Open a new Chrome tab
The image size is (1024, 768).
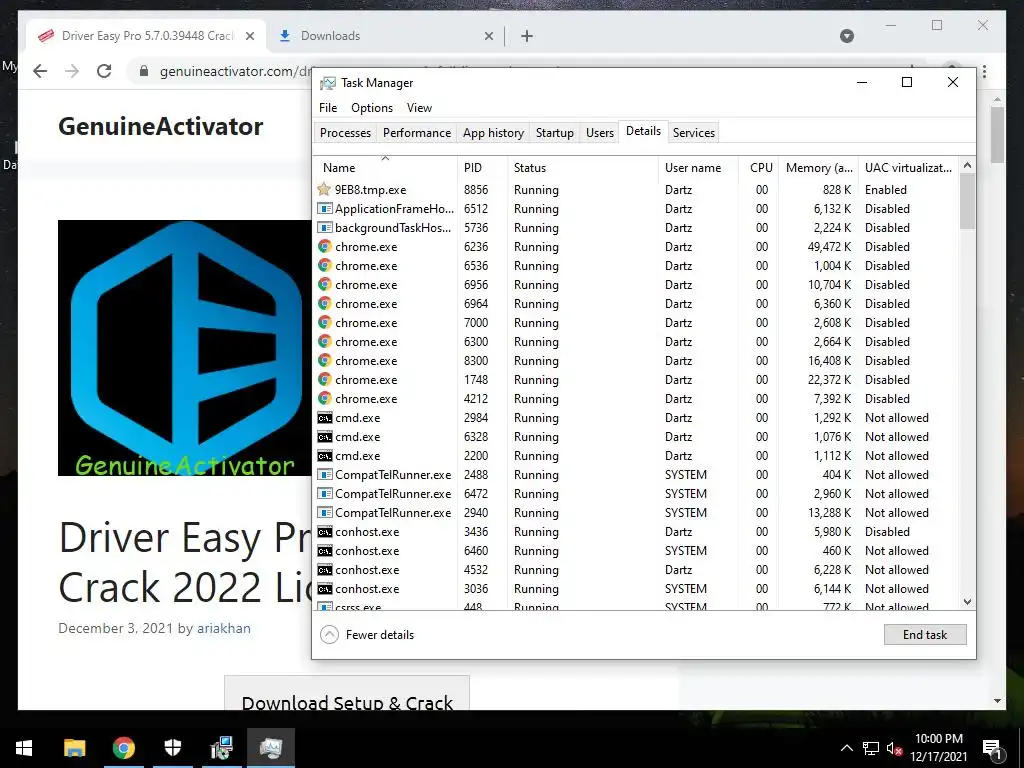527,36
